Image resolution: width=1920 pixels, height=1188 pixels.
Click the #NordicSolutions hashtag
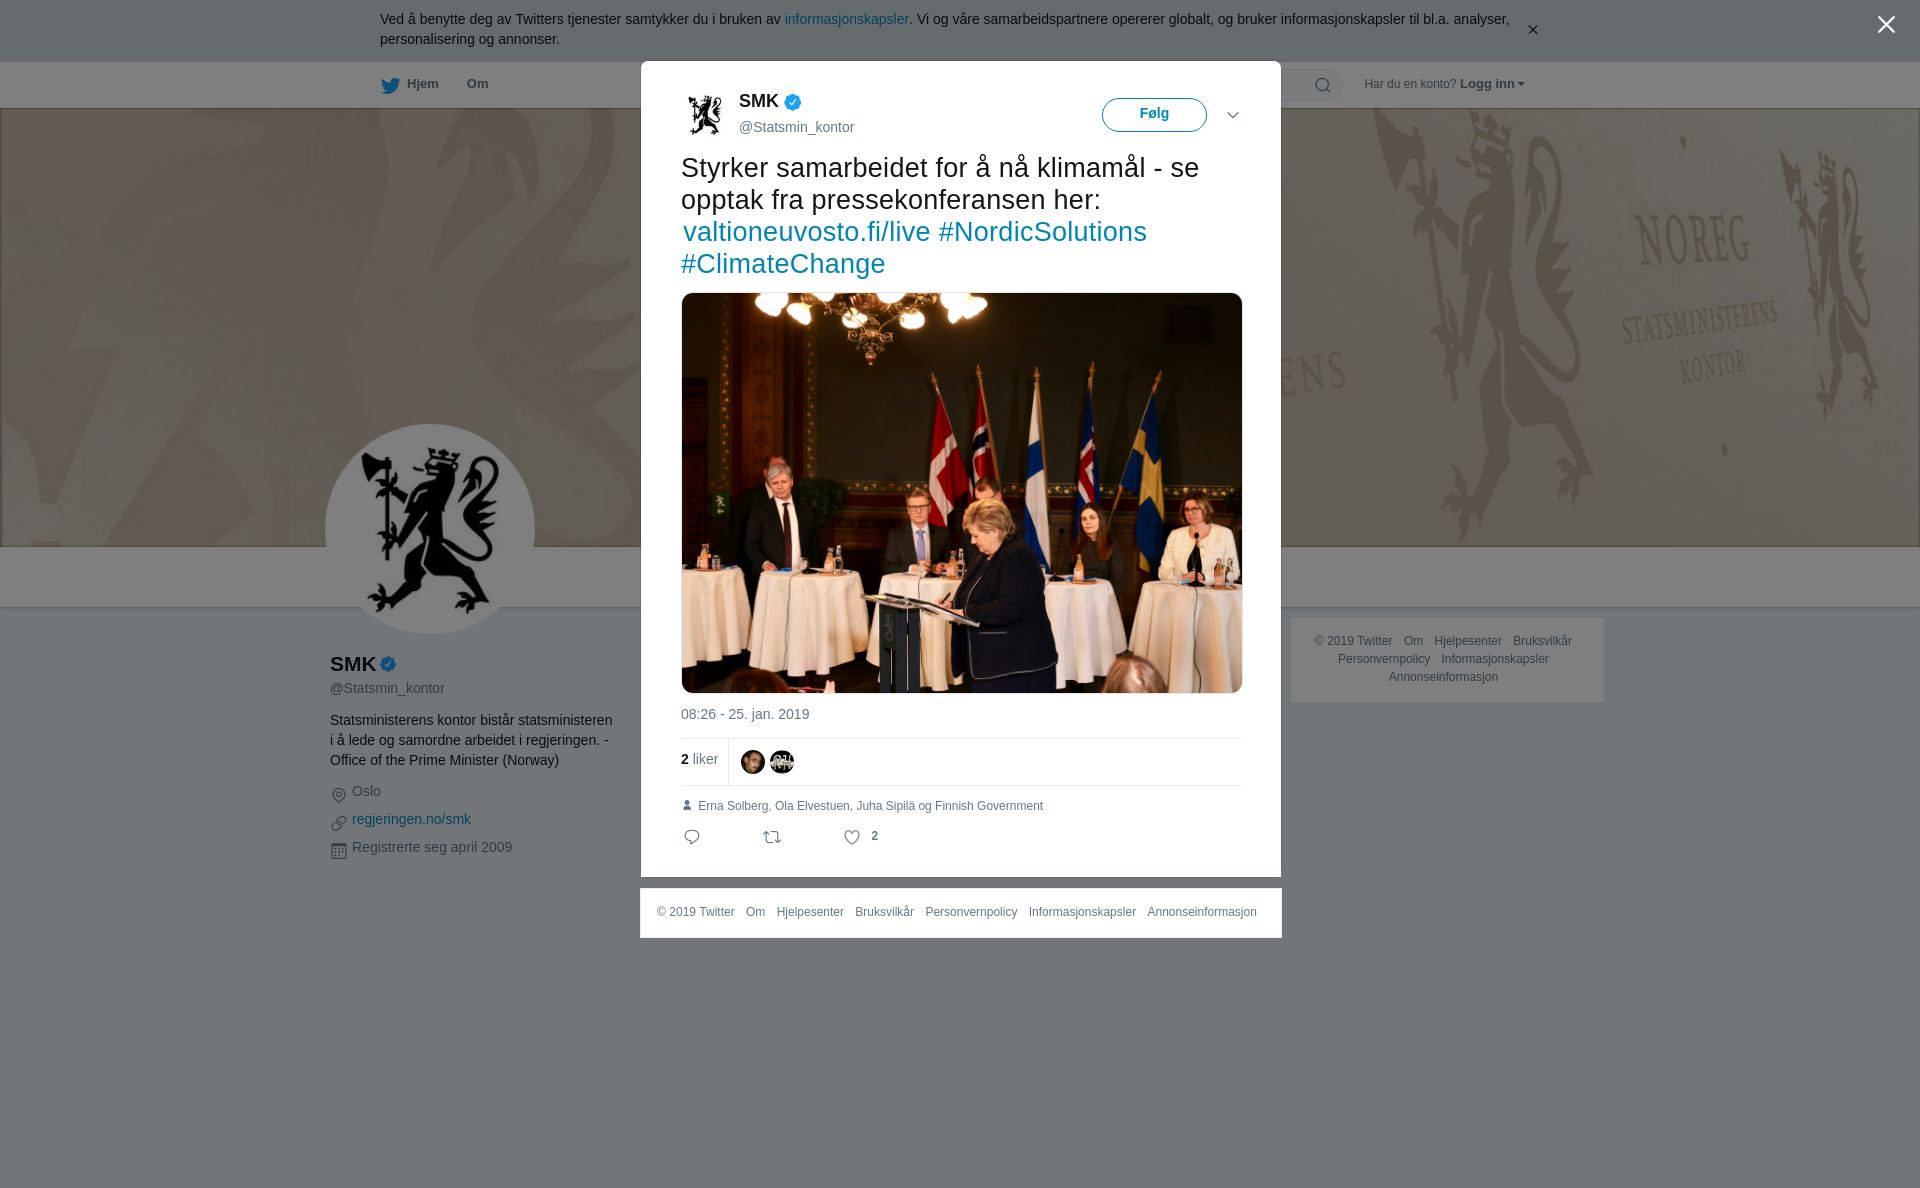pyautogui.click(x=1043, y=232)
